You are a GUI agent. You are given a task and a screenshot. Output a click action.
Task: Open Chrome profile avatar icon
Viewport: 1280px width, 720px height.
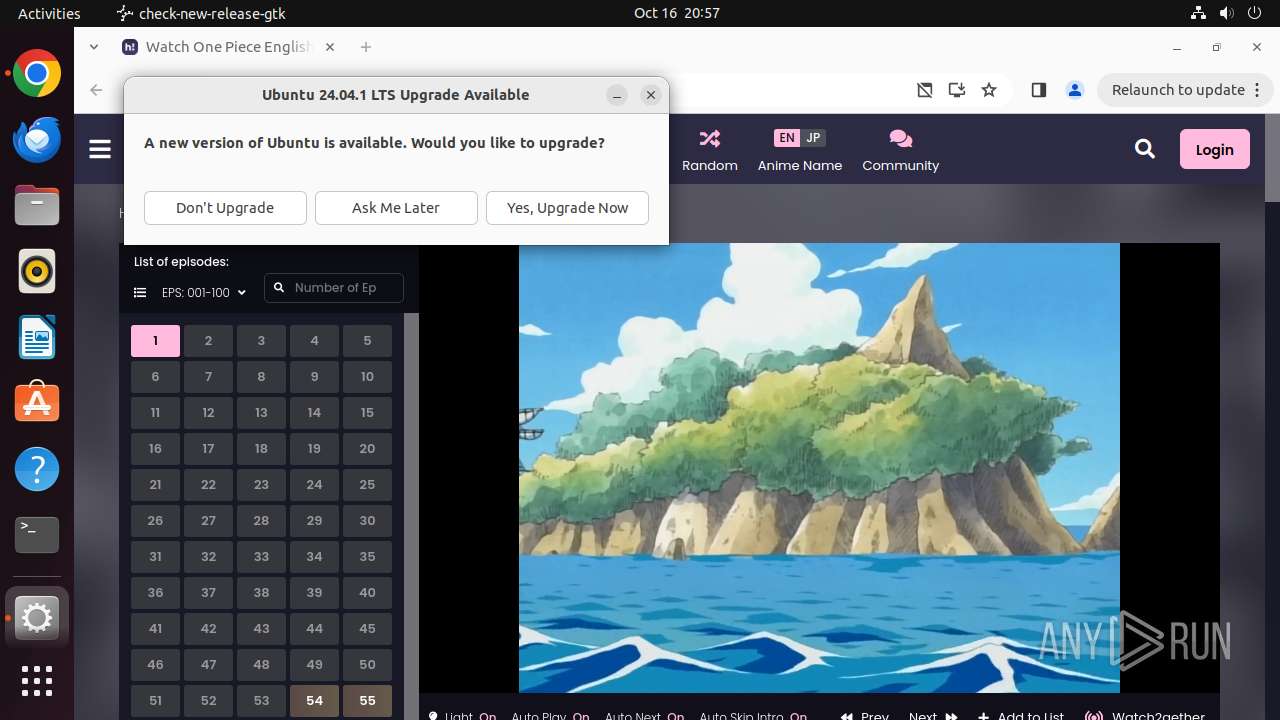[1075, 90]
